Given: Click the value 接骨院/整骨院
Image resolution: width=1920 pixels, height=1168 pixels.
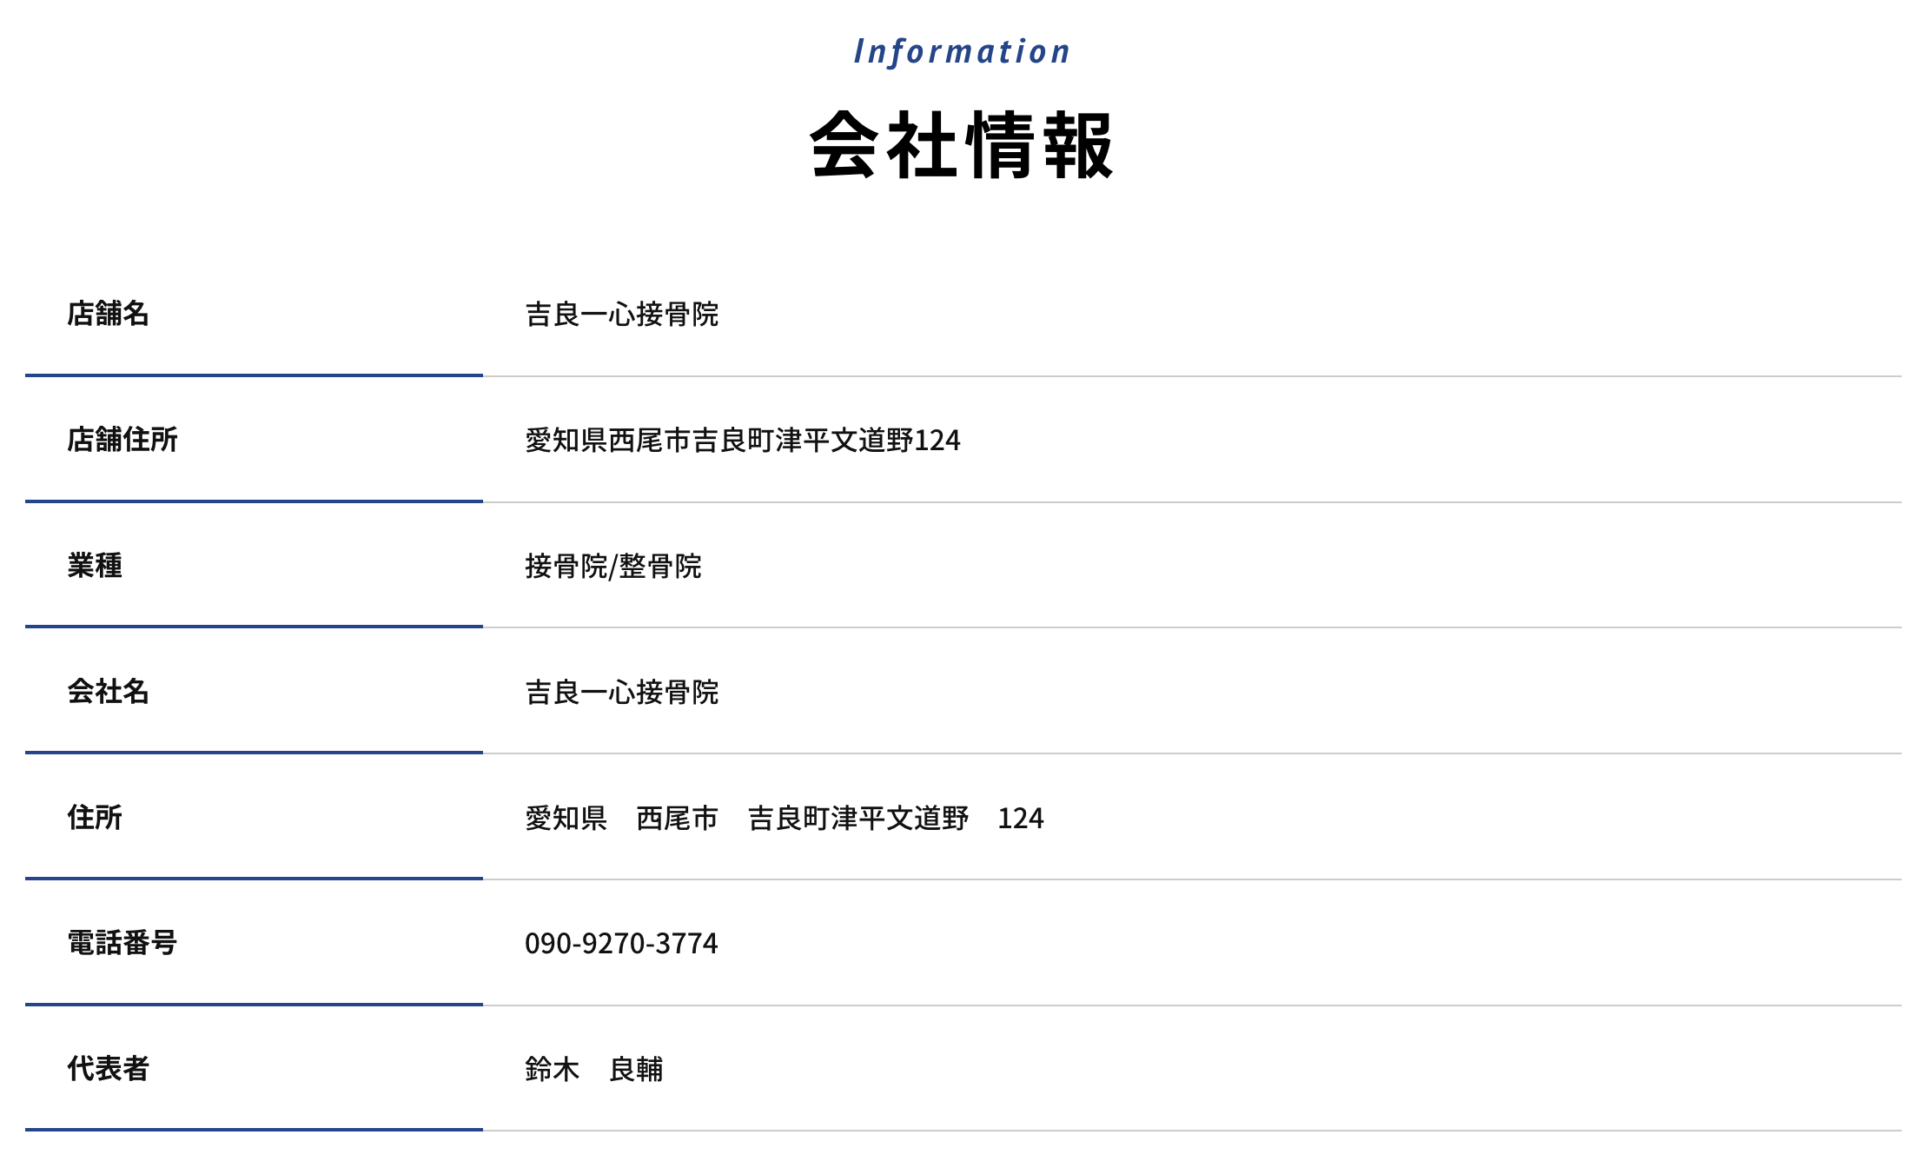Looking at the screenshot, I should [x=613, y=567].
